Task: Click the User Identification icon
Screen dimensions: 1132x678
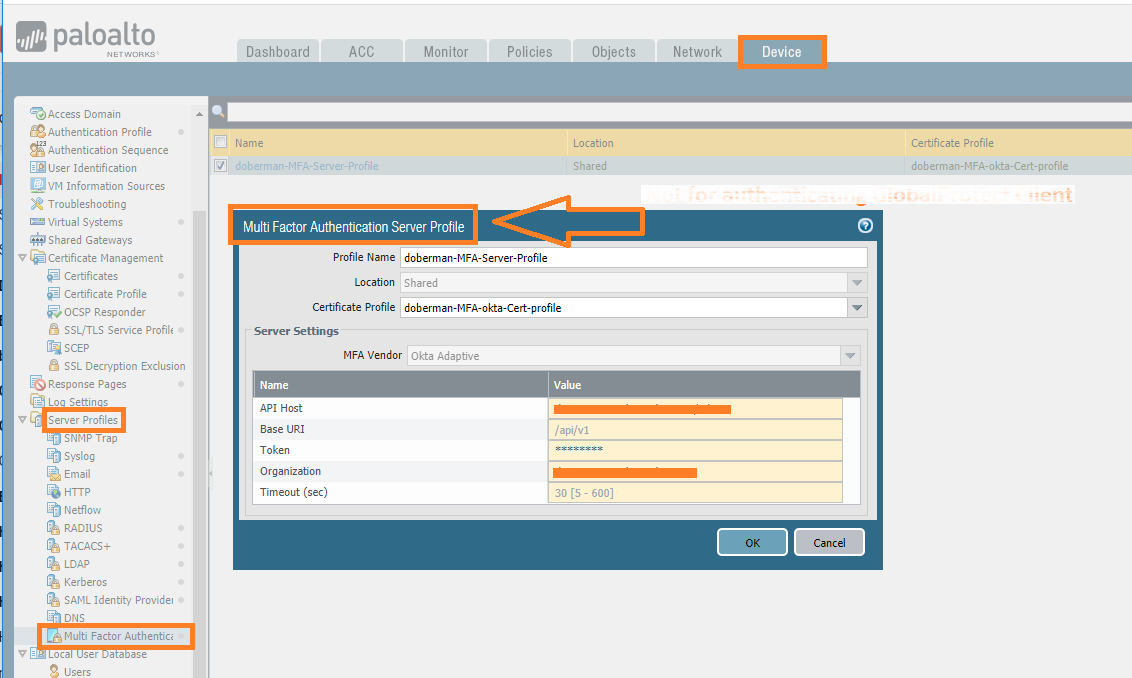Action: tap(38, 168)
